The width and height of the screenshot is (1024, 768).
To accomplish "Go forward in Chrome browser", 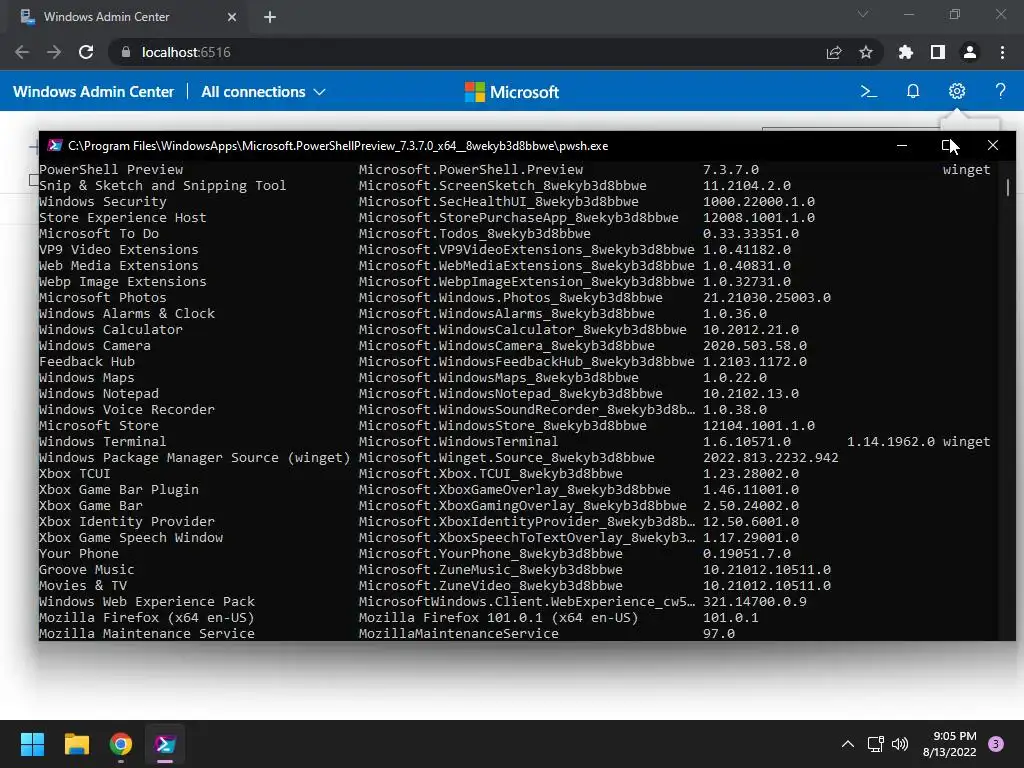I will coord(54,52).
